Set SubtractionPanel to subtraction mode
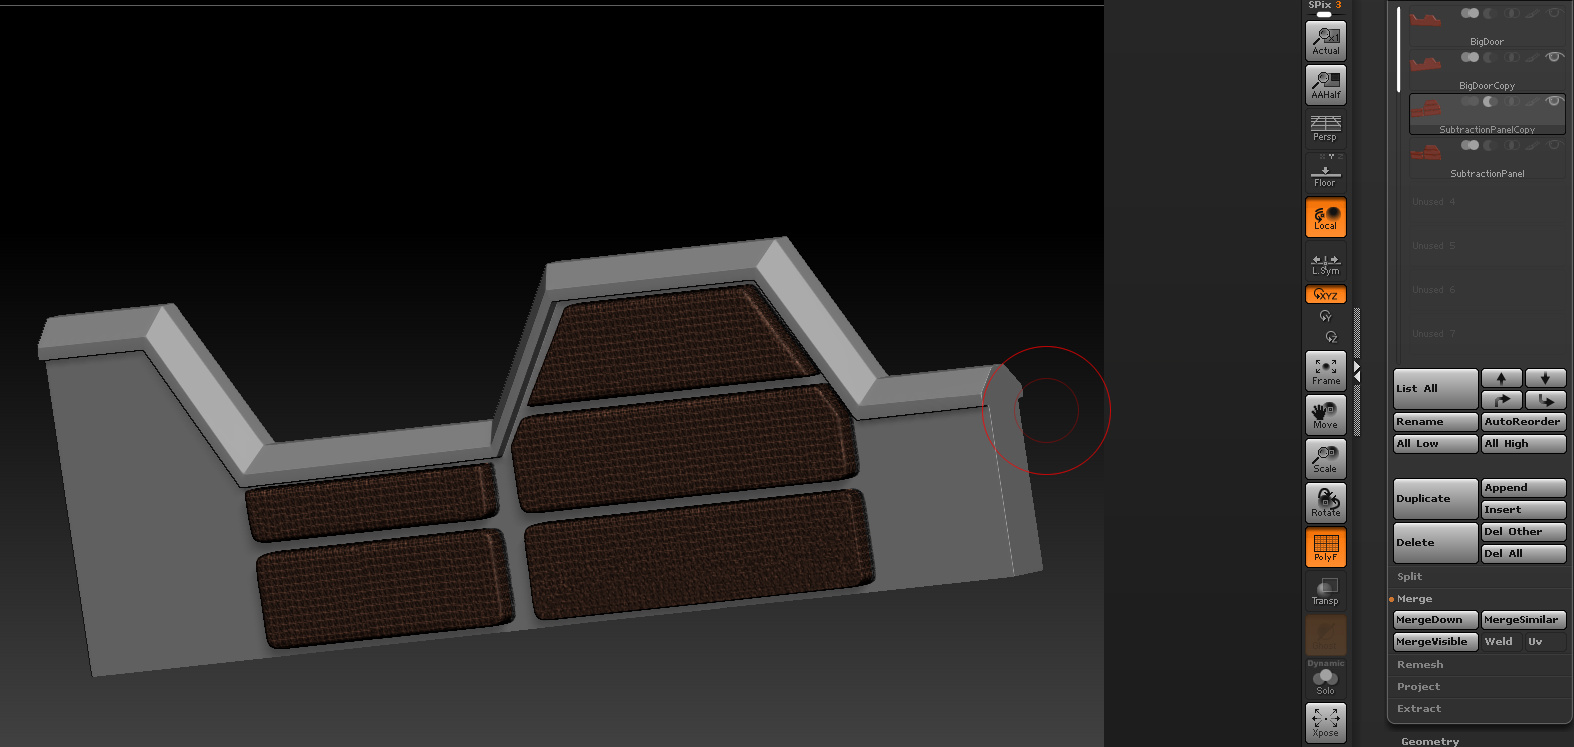This screenshot has width=1574, height=747. click(1490, 145)
